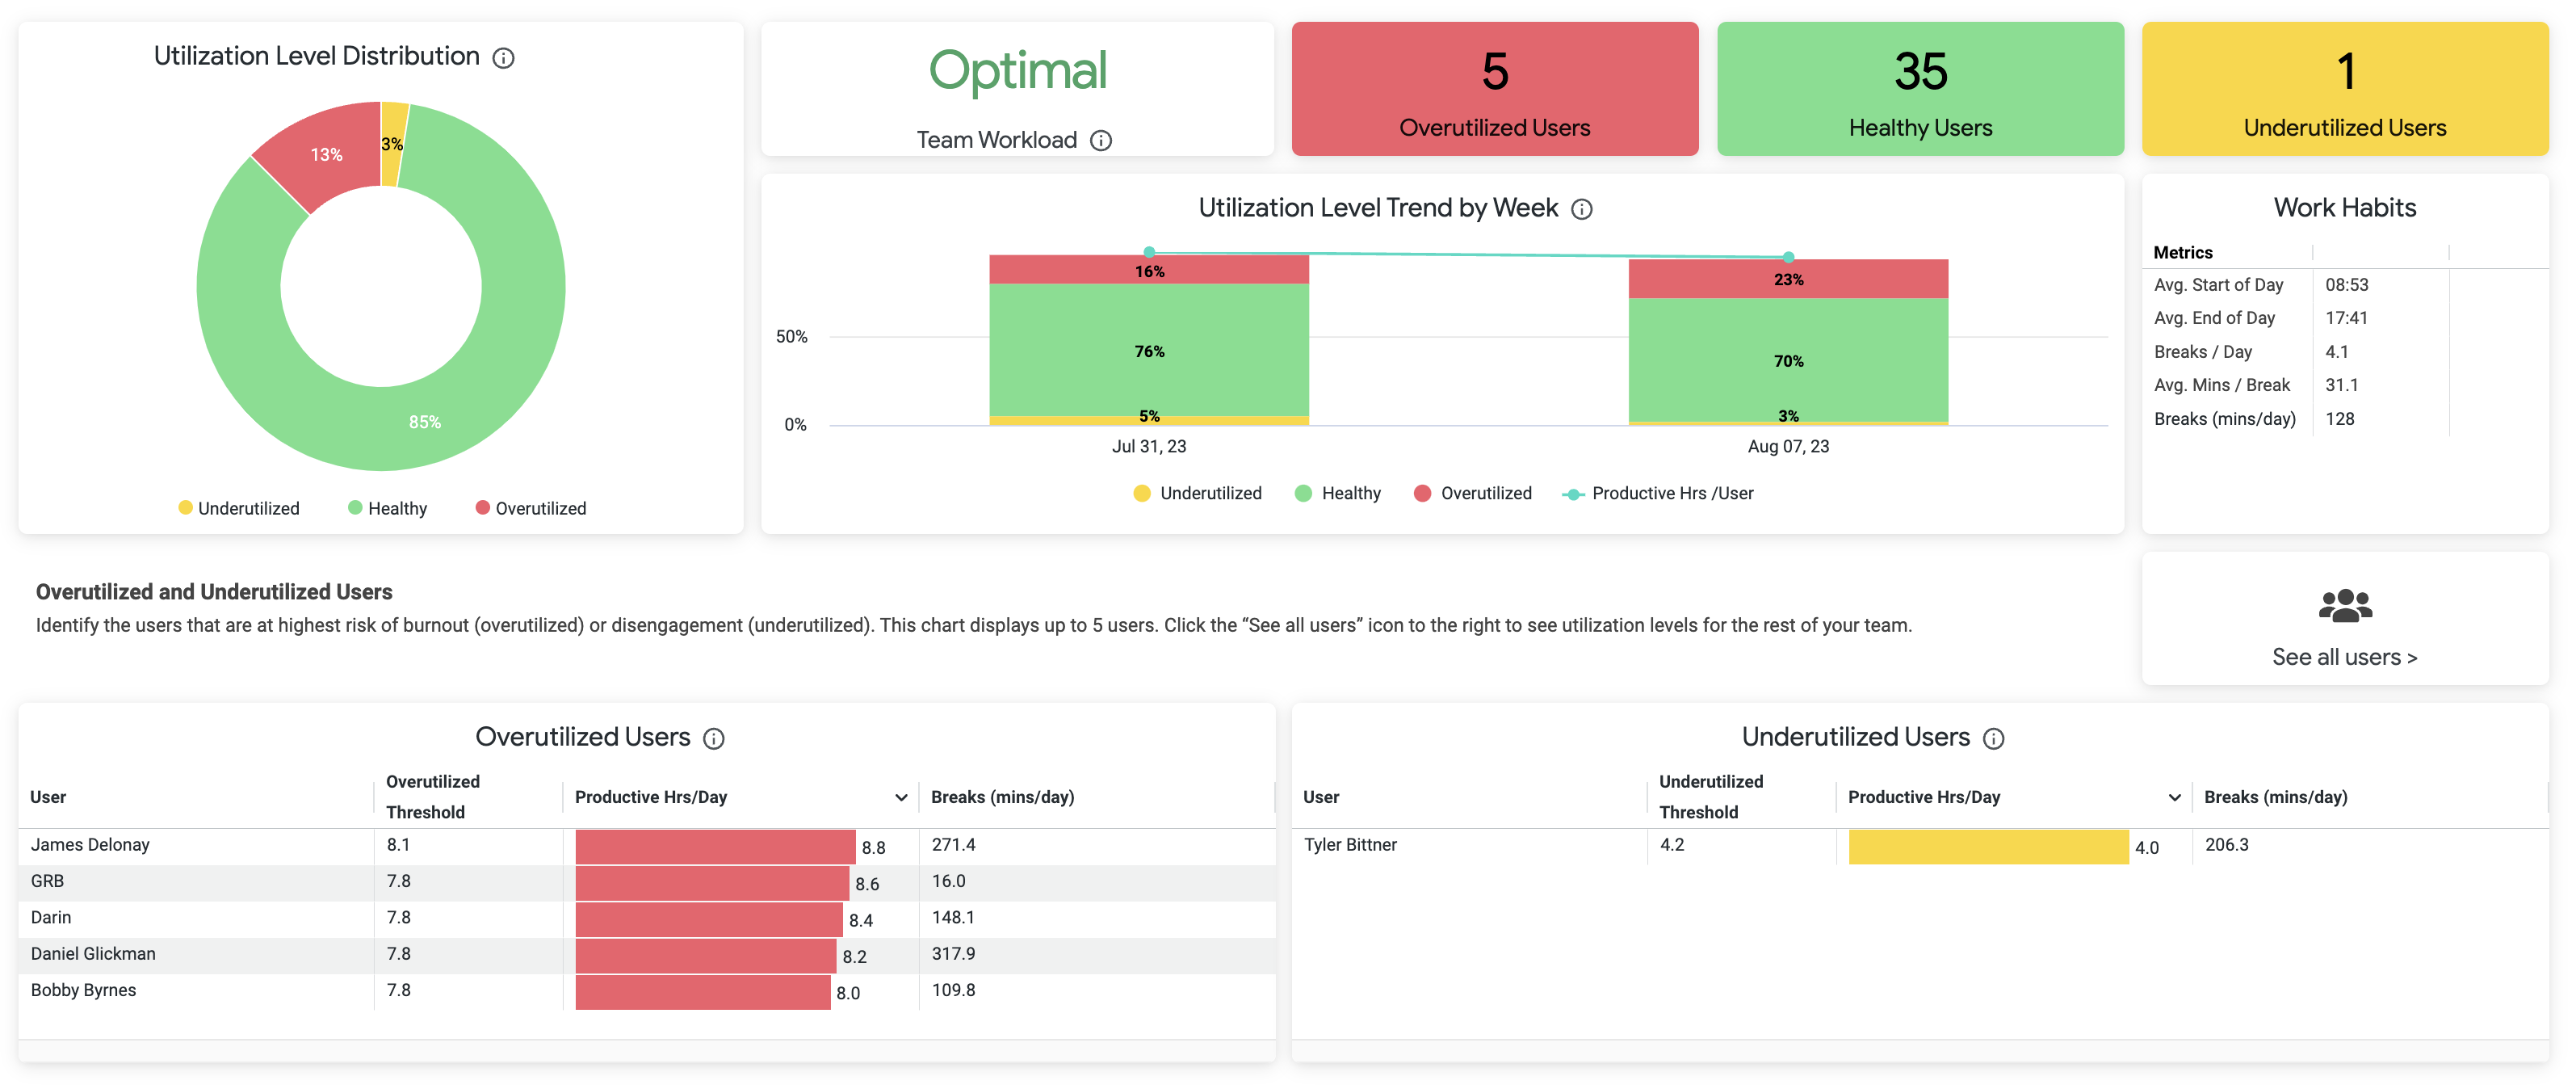Click the group of people icon

2344,606
